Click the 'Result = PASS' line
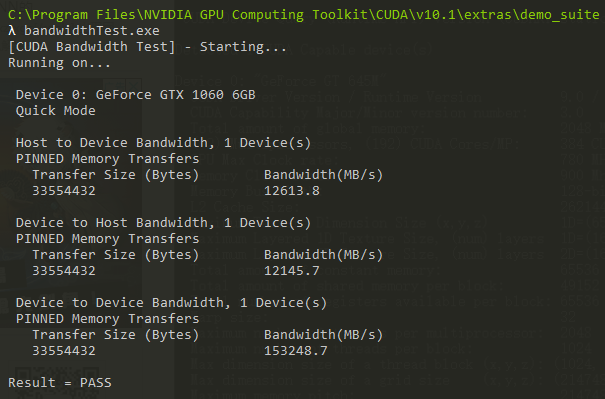Viewport: 605px width, 399px height. tap(60, 383)
